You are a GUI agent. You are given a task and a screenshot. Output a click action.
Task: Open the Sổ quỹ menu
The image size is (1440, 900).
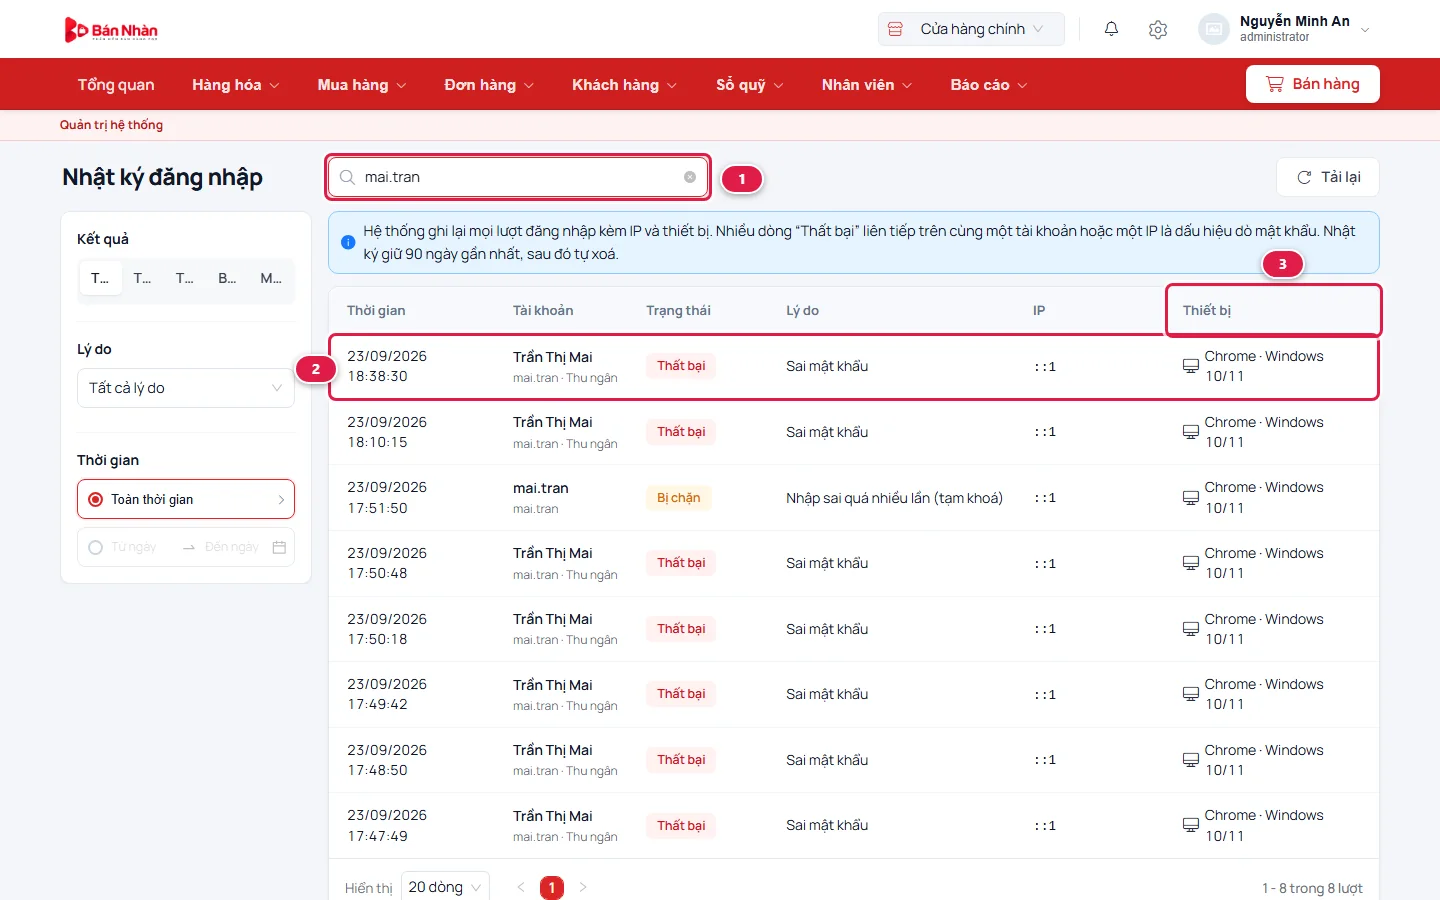pyautogui.click(x=749, y=85)
